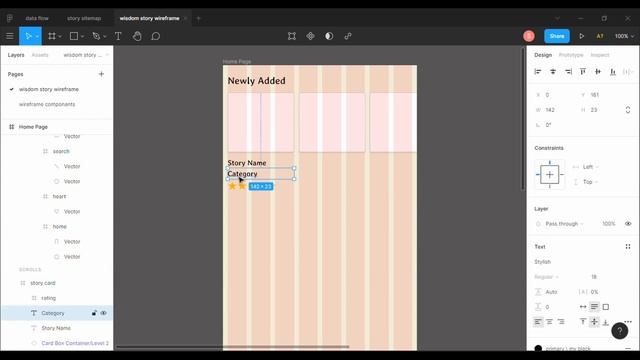Select fixed size text resizing
This screenshot has height=360, width=640.
click(606, 307)
